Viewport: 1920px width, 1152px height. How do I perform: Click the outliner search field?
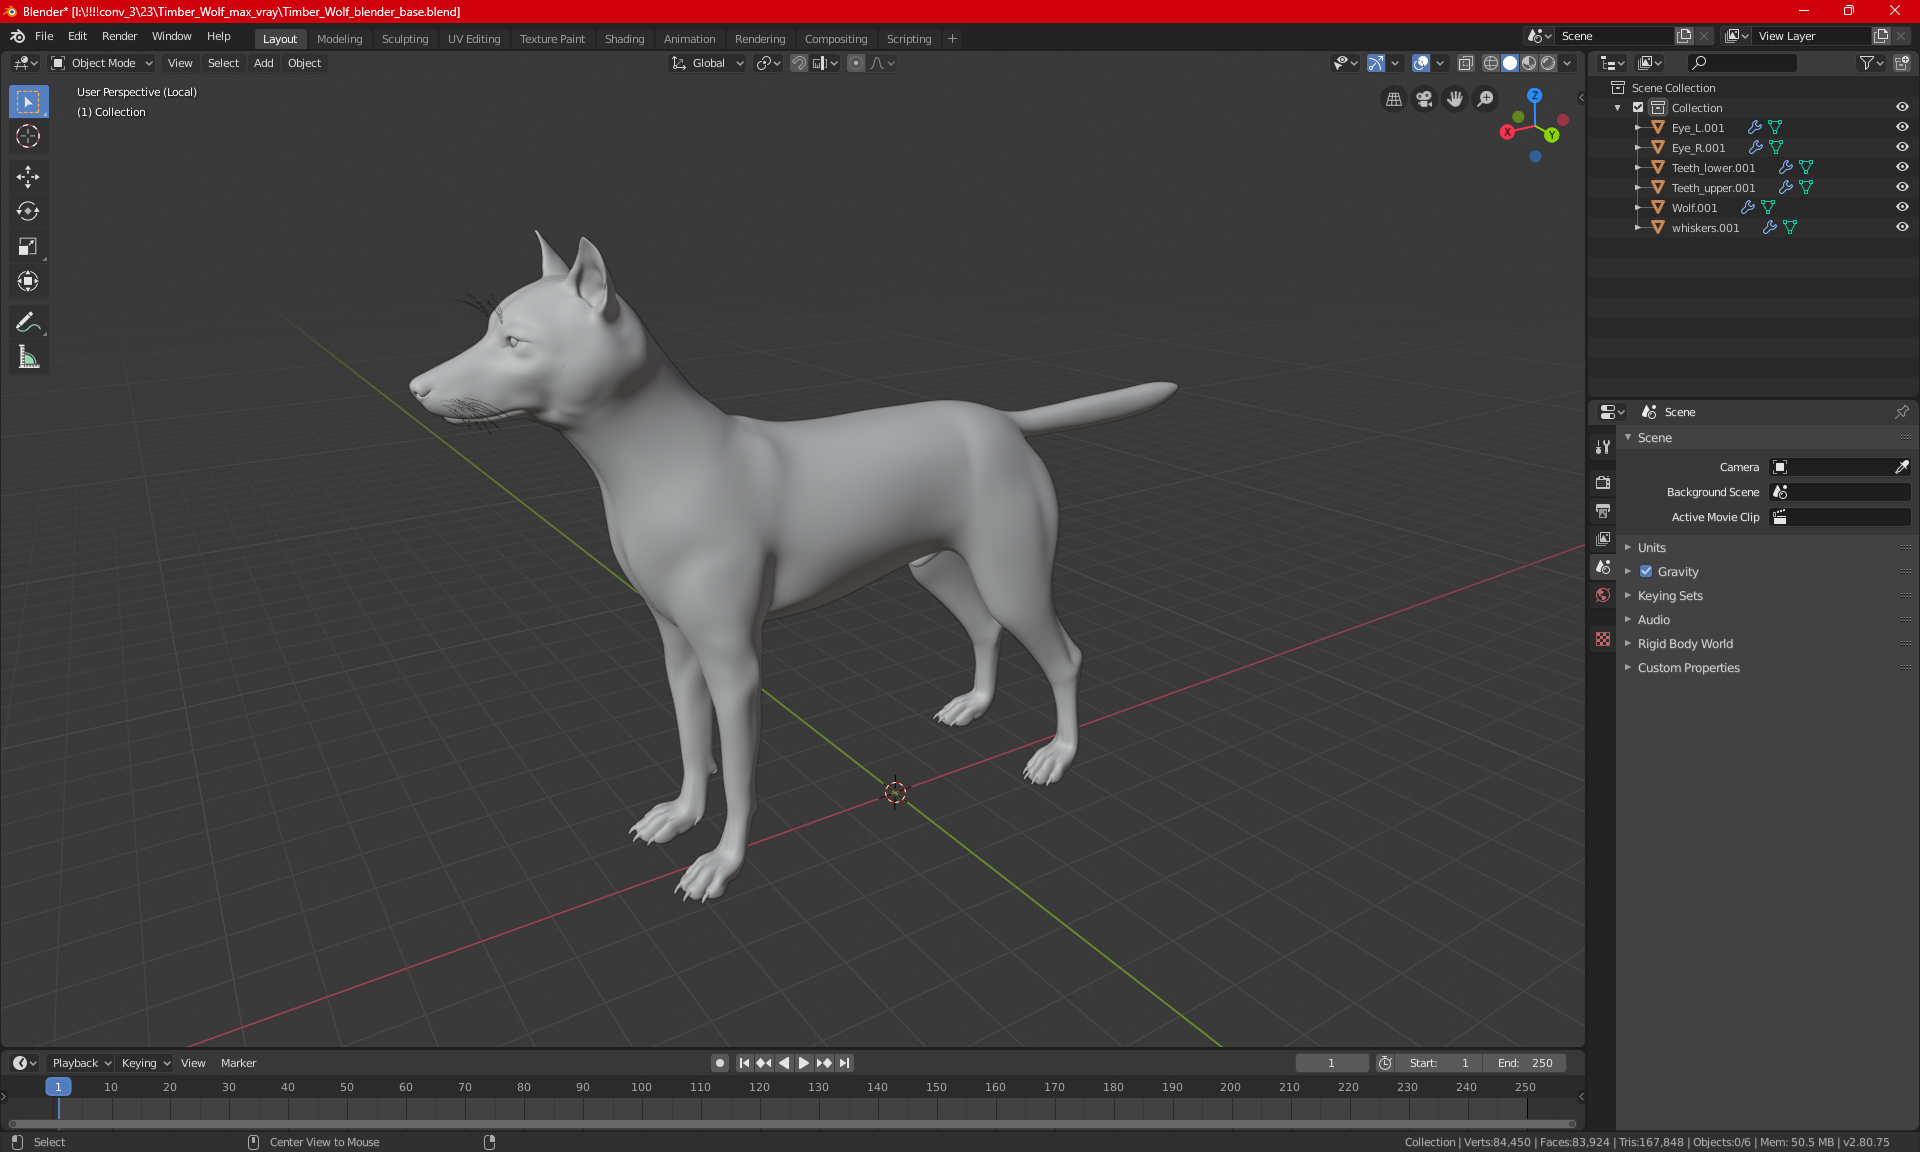(1742, 63)
